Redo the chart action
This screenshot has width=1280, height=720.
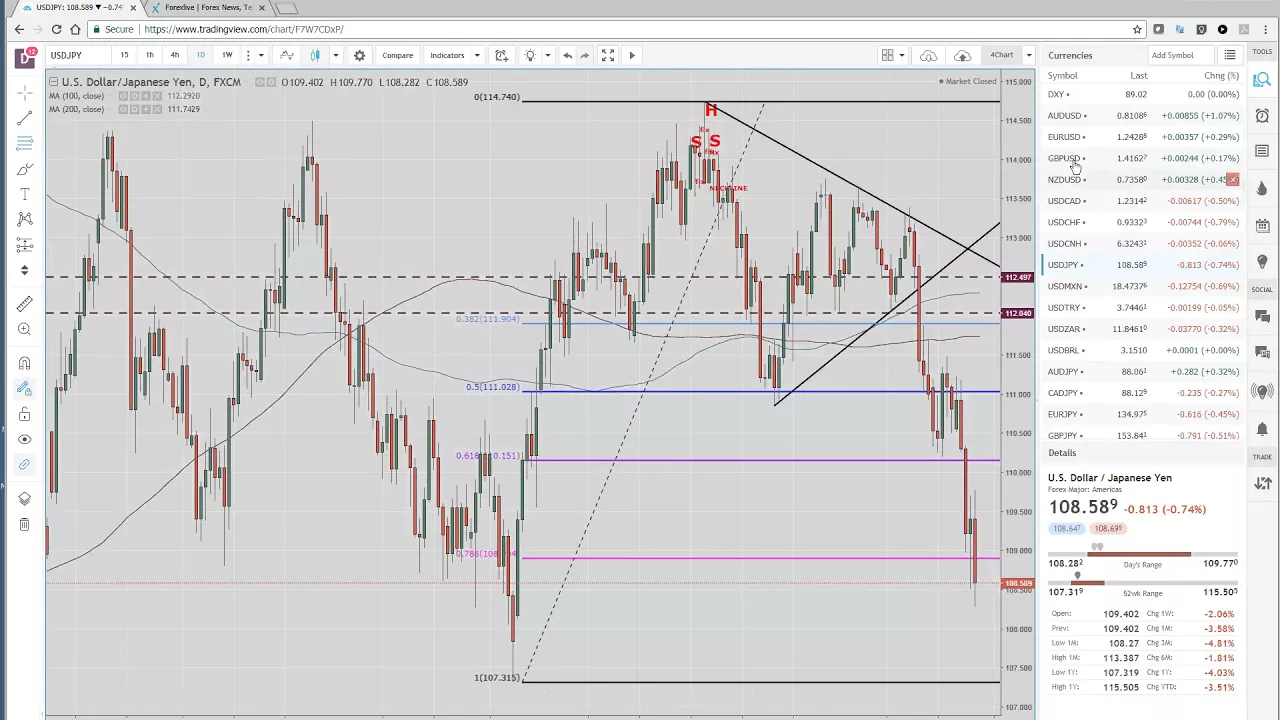click(x=585, y=55)
